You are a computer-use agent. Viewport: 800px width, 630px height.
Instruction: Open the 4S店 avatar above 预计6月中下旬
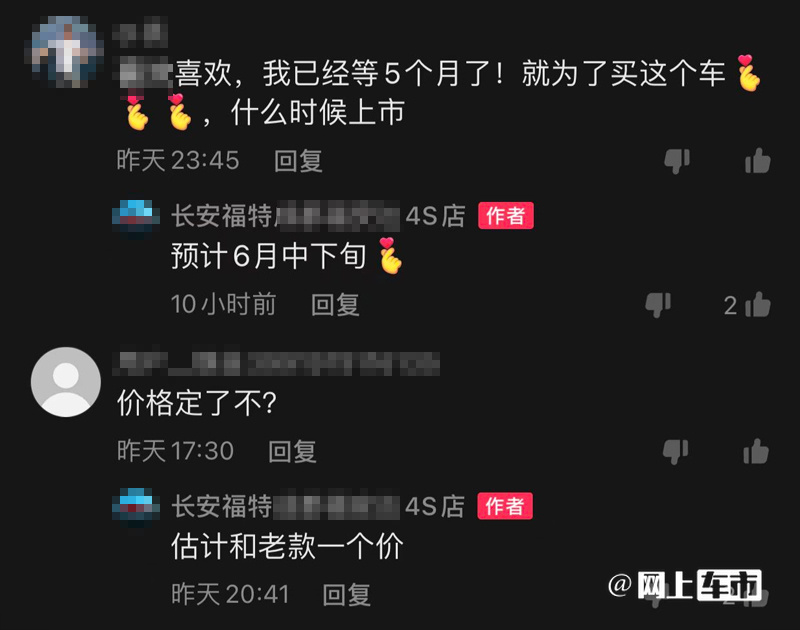click(135, 217)
